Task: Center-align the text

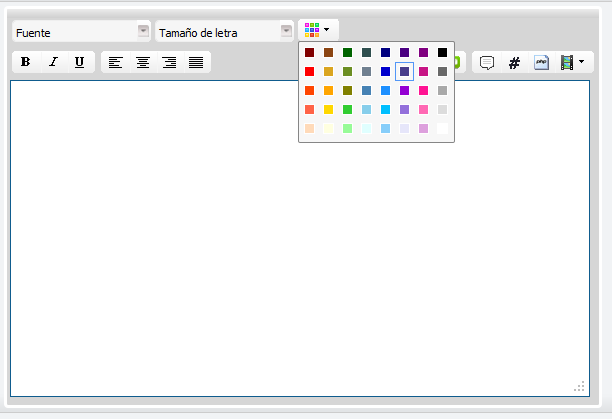Action: coord(143,62)
